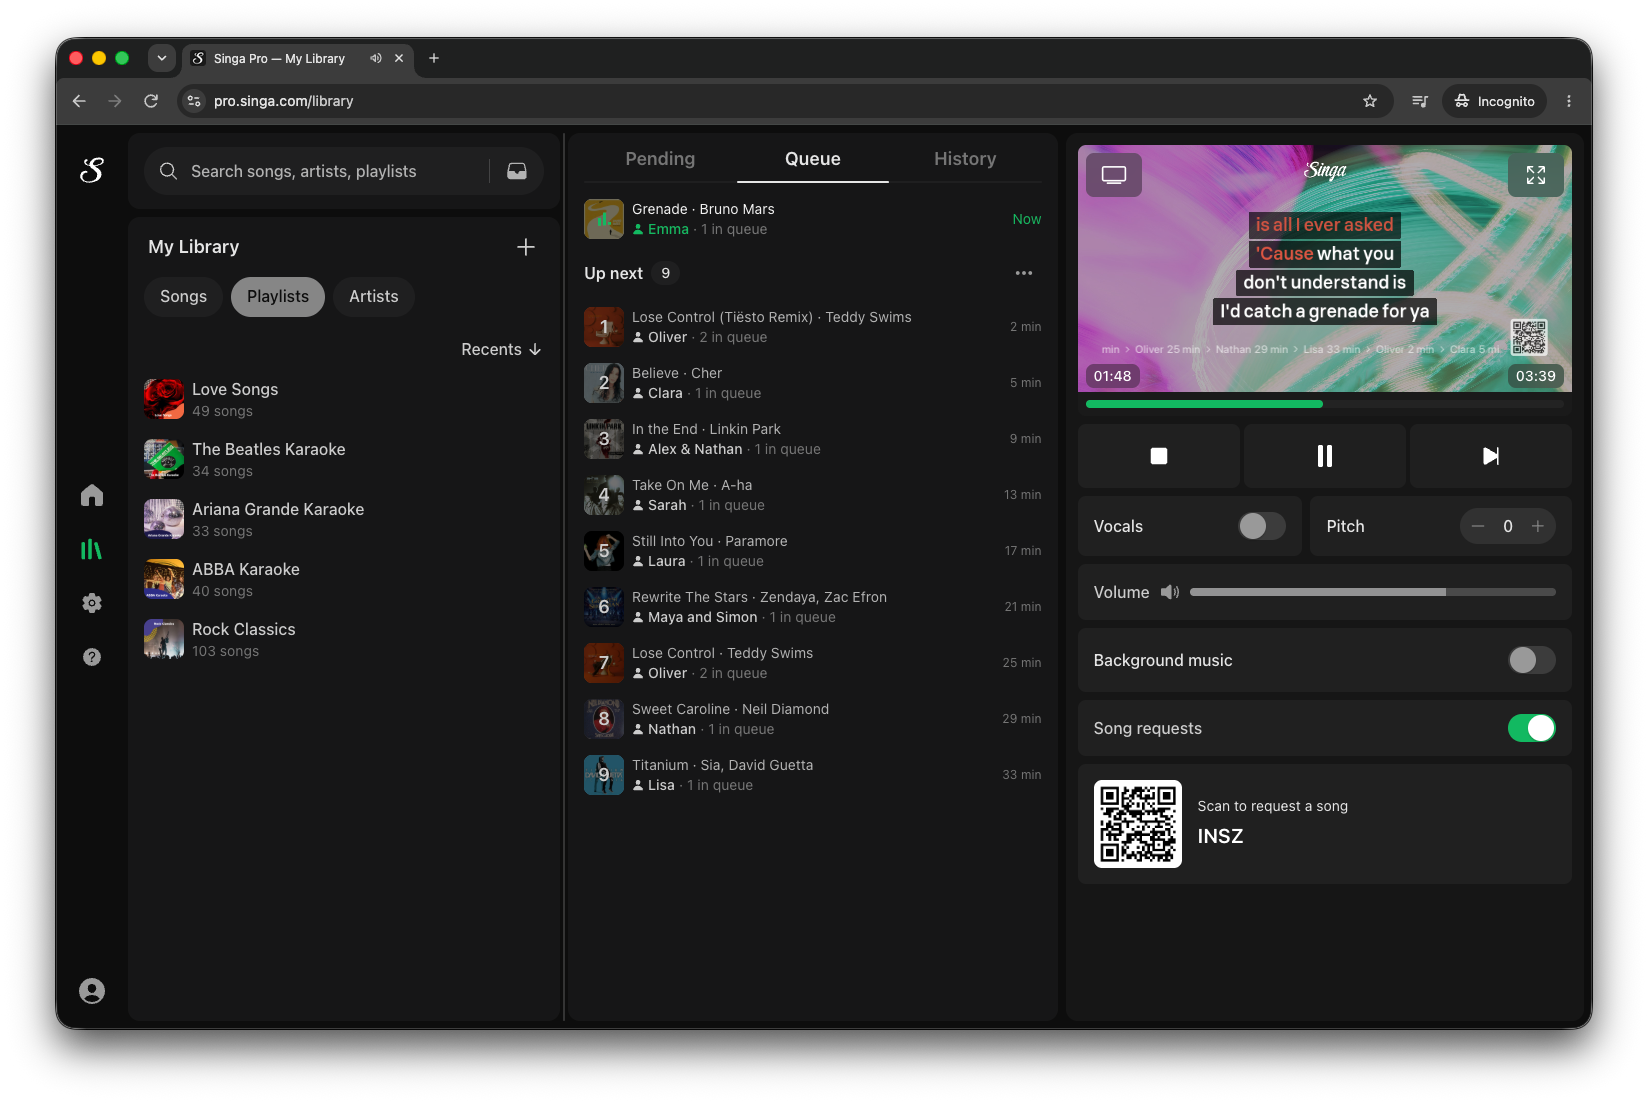Seek within the song progress bar

[x=1325, y=404]
